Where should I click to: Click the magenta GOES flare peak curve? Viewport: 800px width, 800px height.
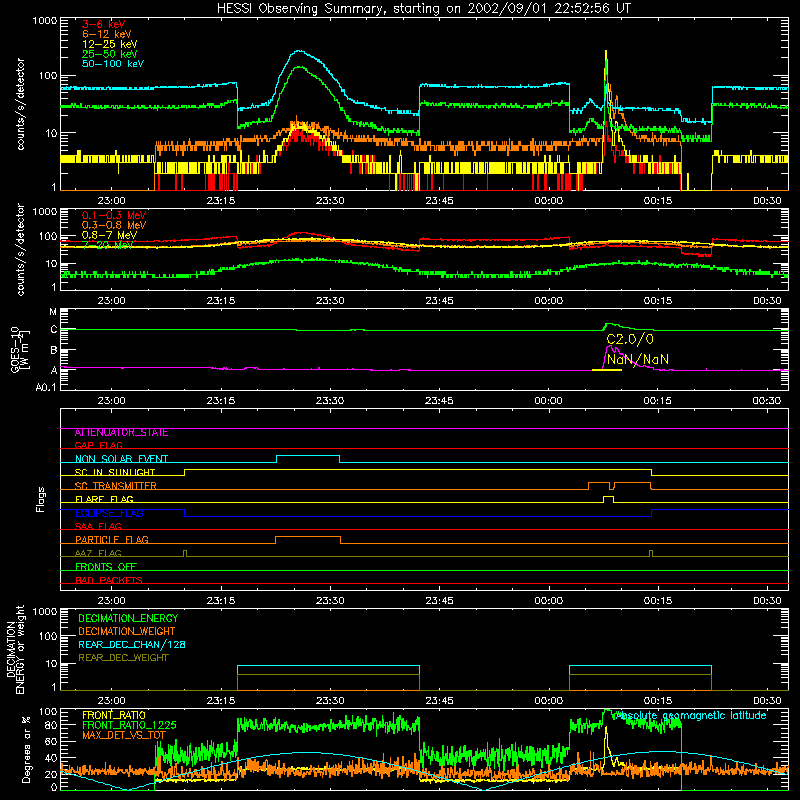point(611,347)
